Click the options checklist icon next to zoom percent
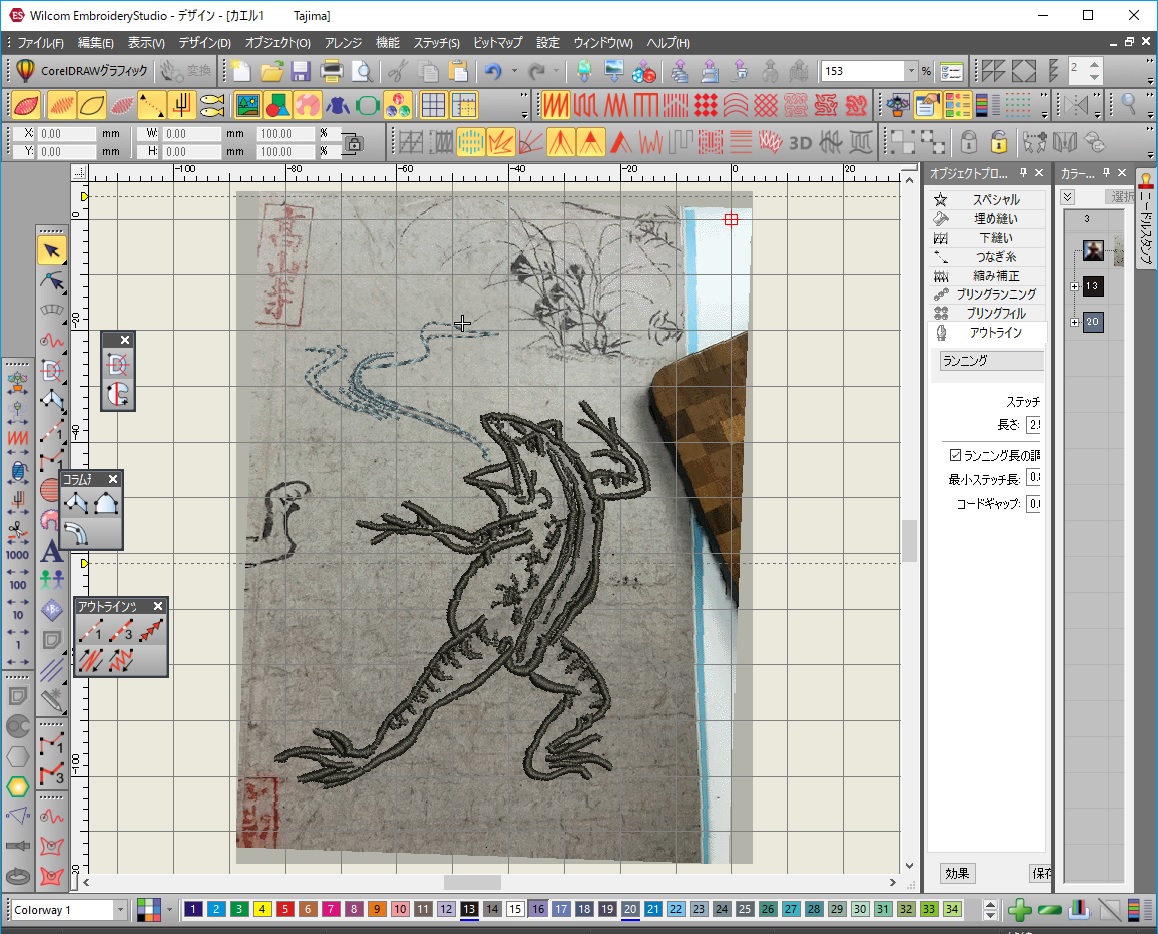This screenshot has width=1158, height=934. pos(952,71)
